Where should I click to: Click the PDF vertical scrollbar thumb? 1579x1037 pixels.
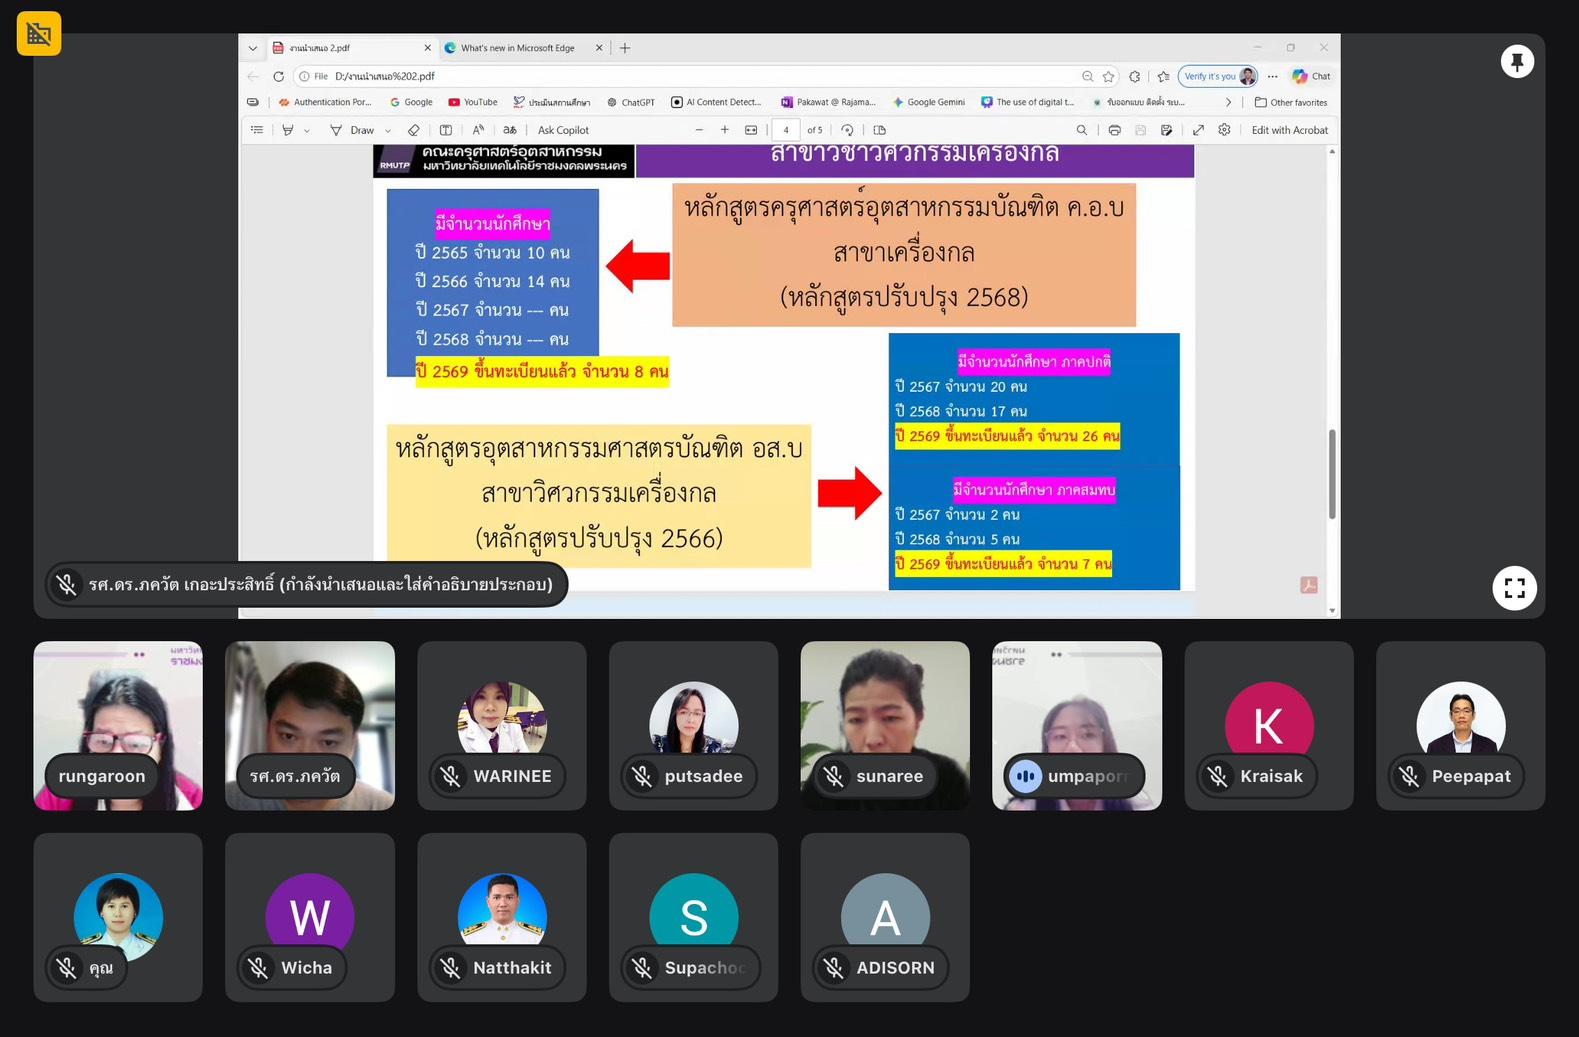[x=1332, y=474]
